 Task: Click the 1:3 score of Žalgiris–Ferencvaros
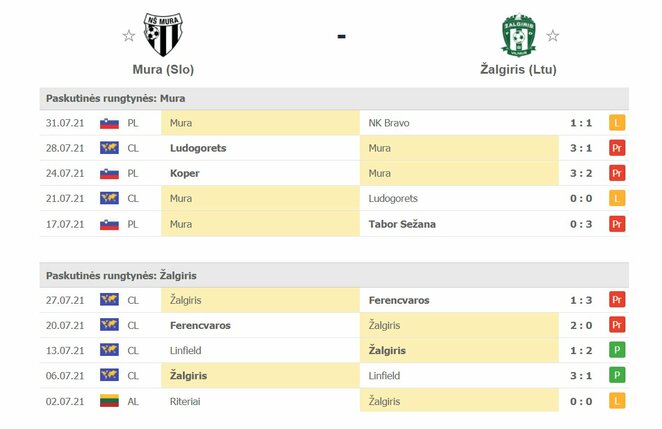[x=580, y=299]
